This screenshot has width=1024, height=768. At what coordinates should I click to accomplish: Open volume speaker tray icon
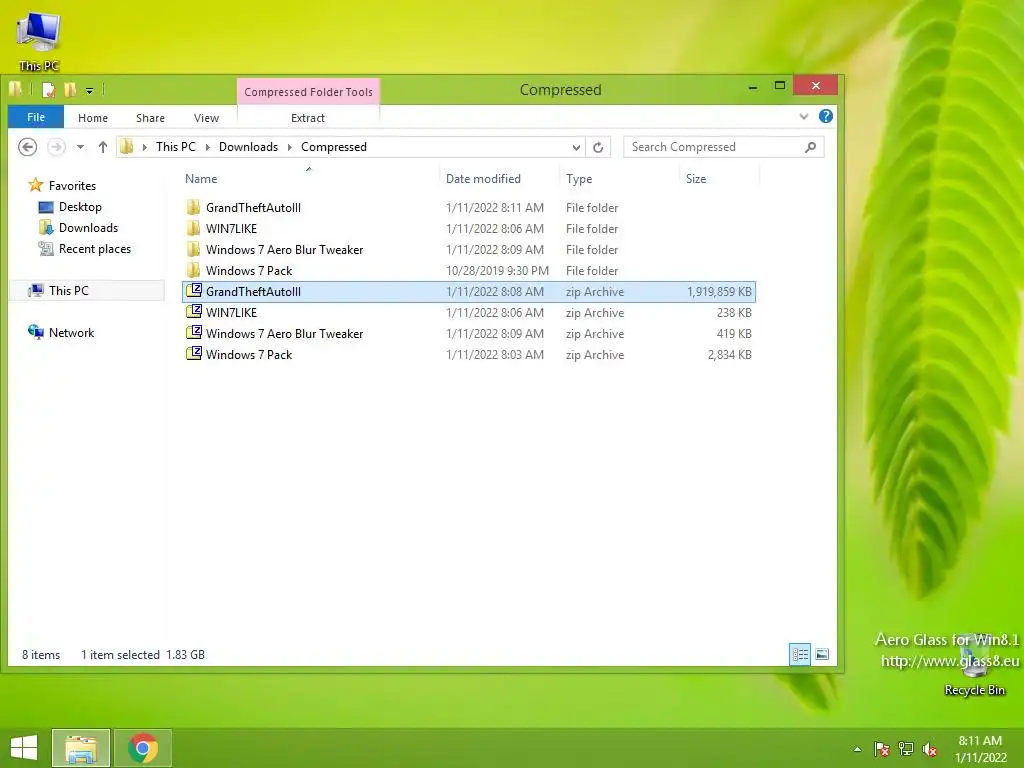pos(930,749)
